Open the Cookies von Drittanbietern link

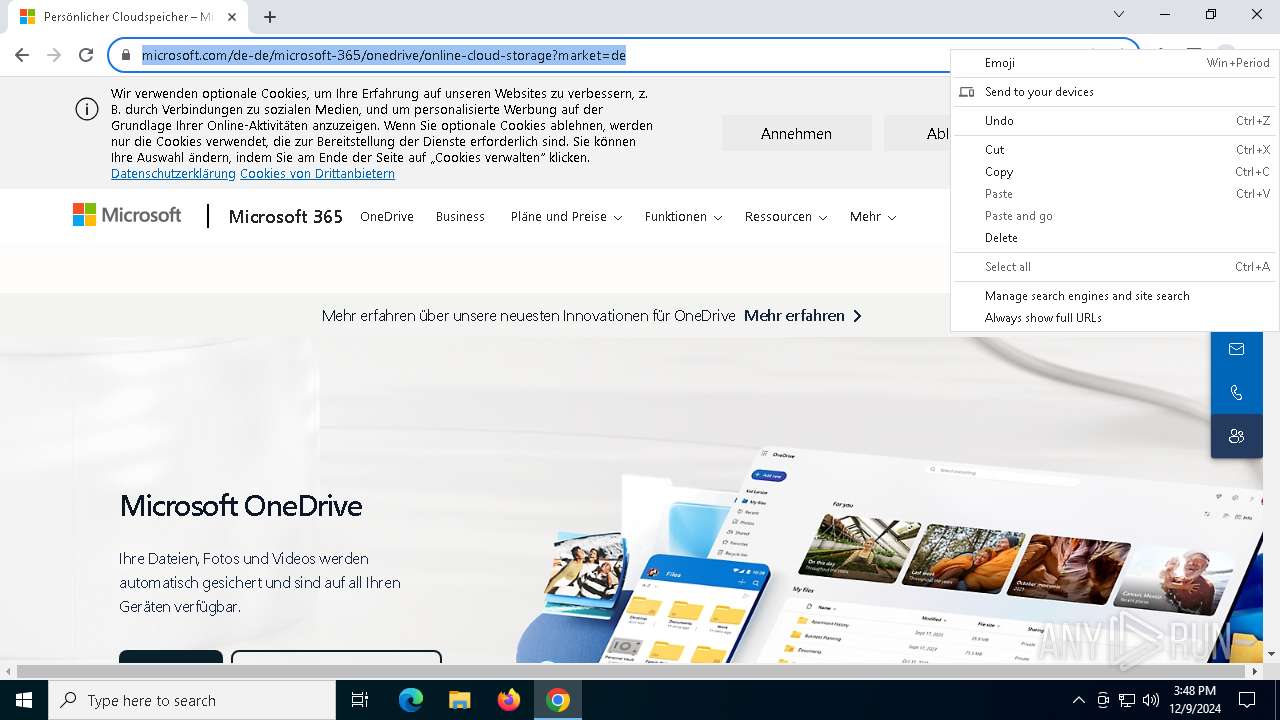pyautogui.click(x=317, y=173)
